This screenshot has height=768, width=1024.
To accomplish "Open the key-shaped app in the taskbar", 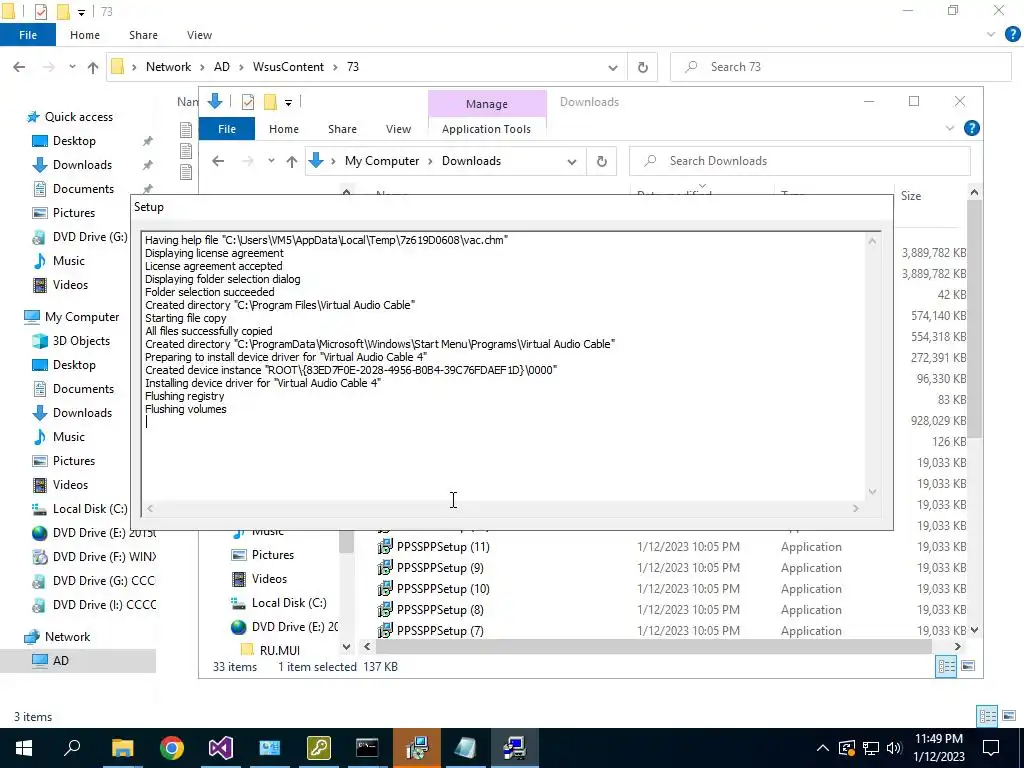I will (x=319, y=748).
